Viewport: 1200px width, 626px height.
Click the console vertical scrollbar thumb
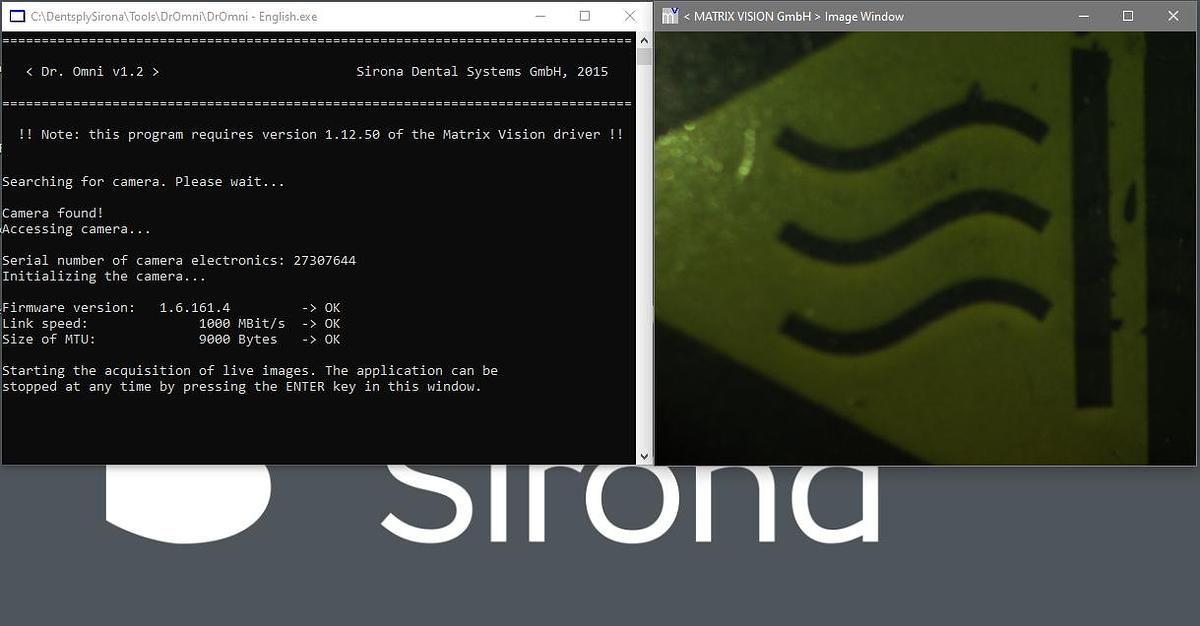coord(645,56)
